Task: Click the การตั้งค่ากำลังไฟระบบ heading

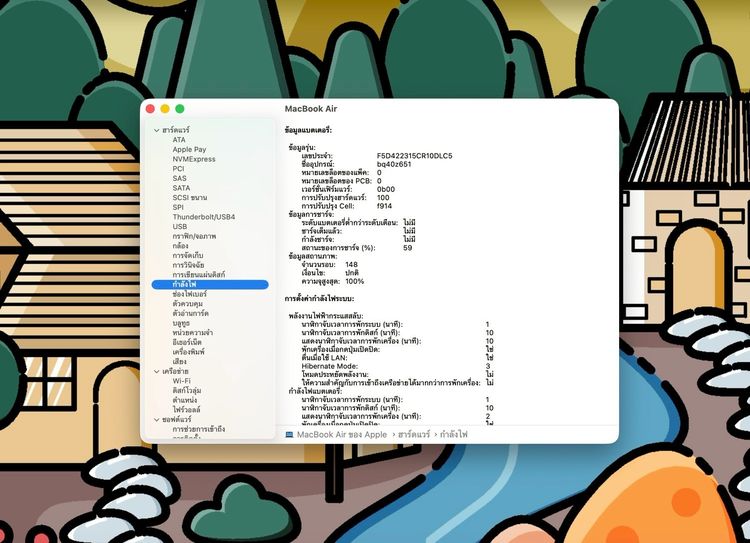Action: click(x=319, y=299)
